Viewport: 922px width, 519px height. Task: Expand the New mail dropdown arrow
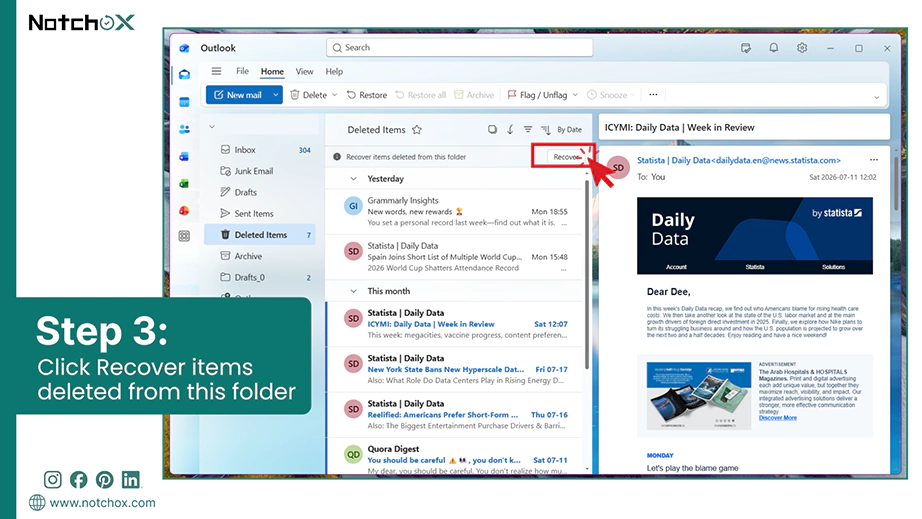tap(275, 95)
